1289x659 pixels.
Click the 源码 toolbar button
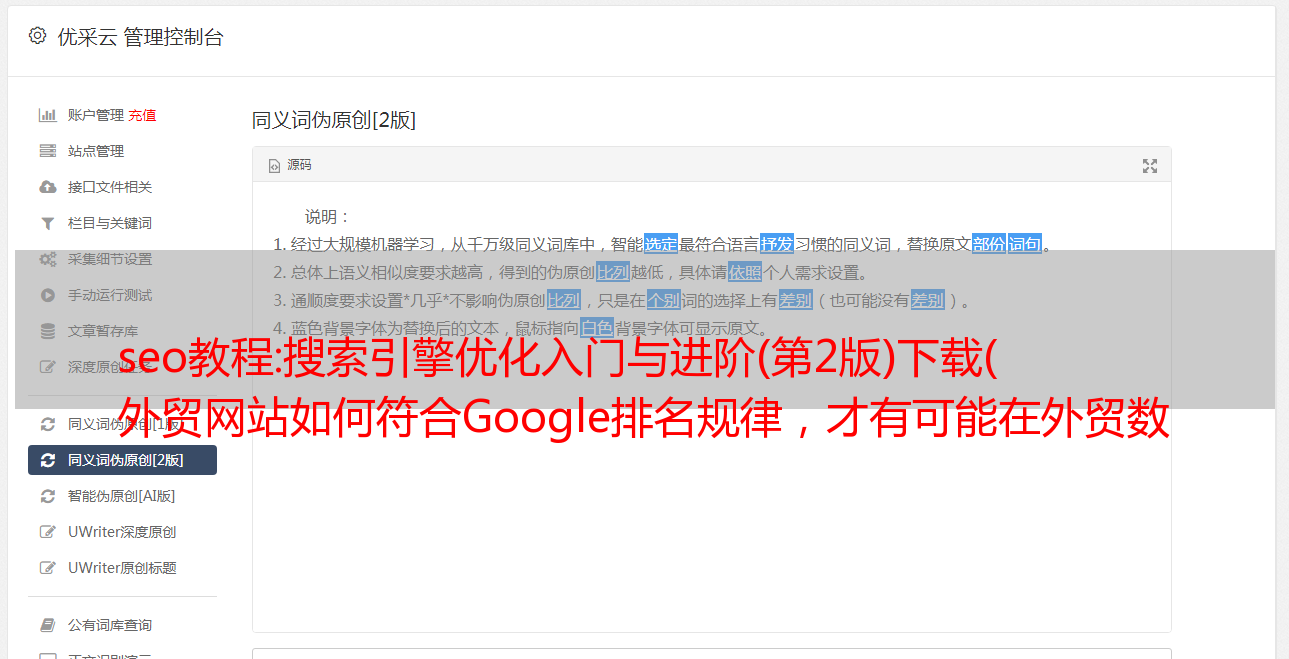(x=290, y=165)
